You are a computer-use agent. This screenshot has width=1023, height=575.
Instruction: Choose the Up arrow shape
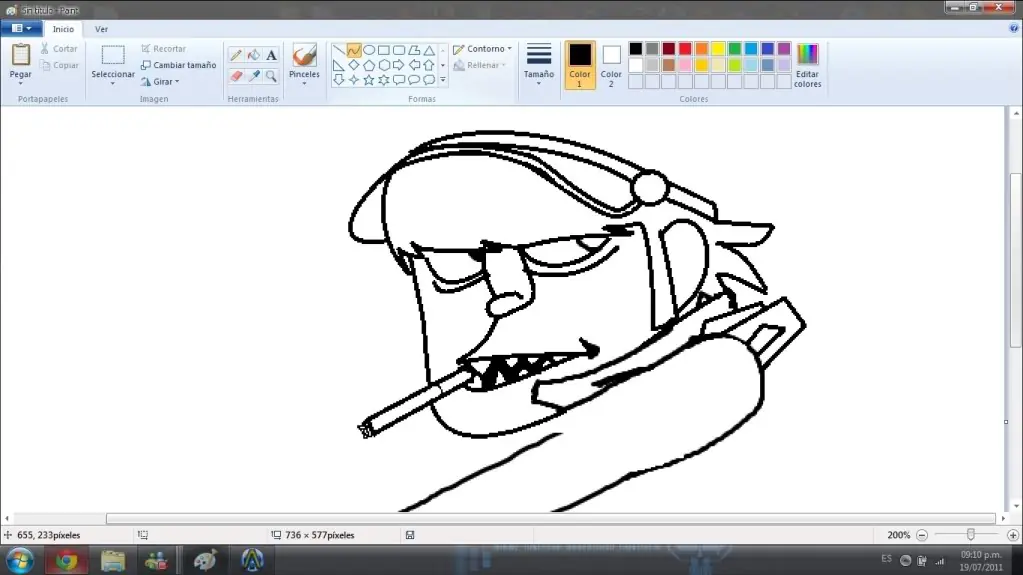tap(429, 65)
